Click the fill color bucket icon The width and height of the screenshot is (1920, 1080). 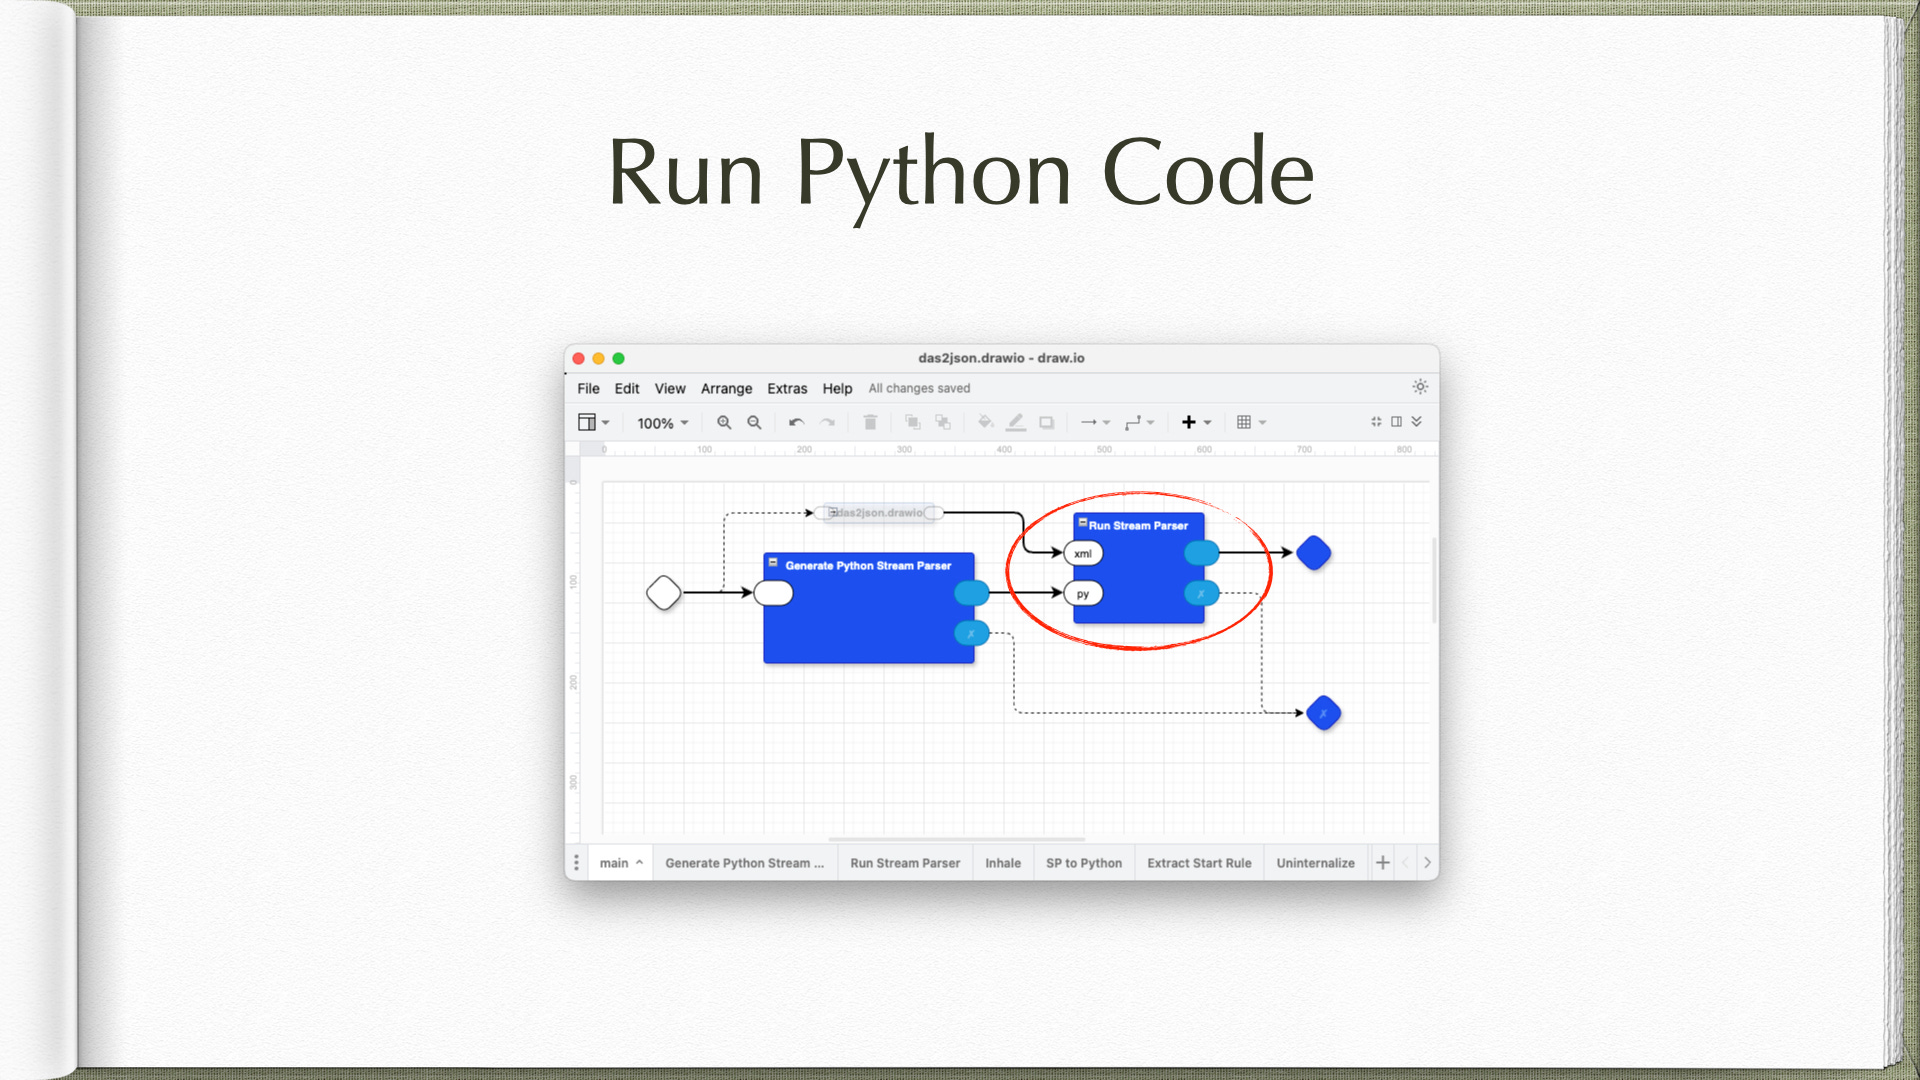tap(985, 423)
